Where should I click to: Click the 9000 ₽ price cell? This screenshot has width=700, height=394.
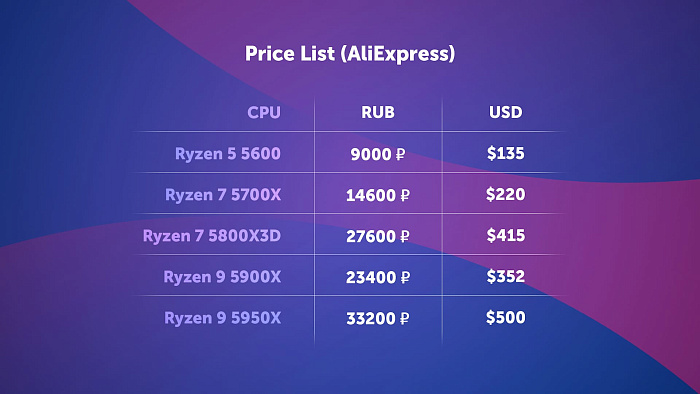pyautogui.click(x=378, y=154)
